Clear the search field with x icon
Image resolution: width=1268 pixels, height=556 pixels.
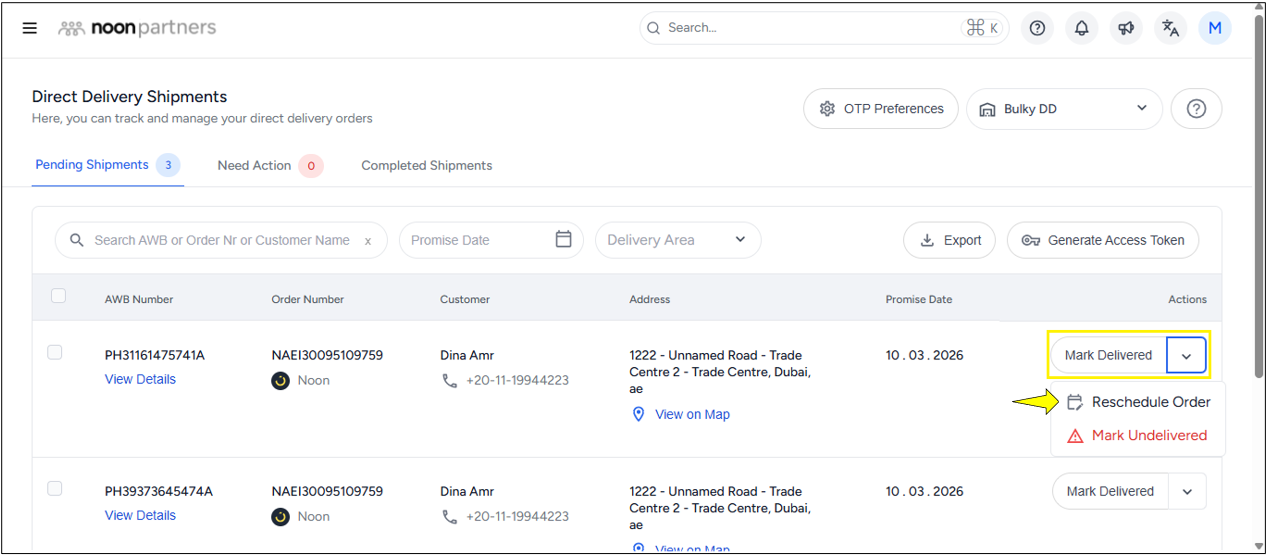(x=368, y=241)
